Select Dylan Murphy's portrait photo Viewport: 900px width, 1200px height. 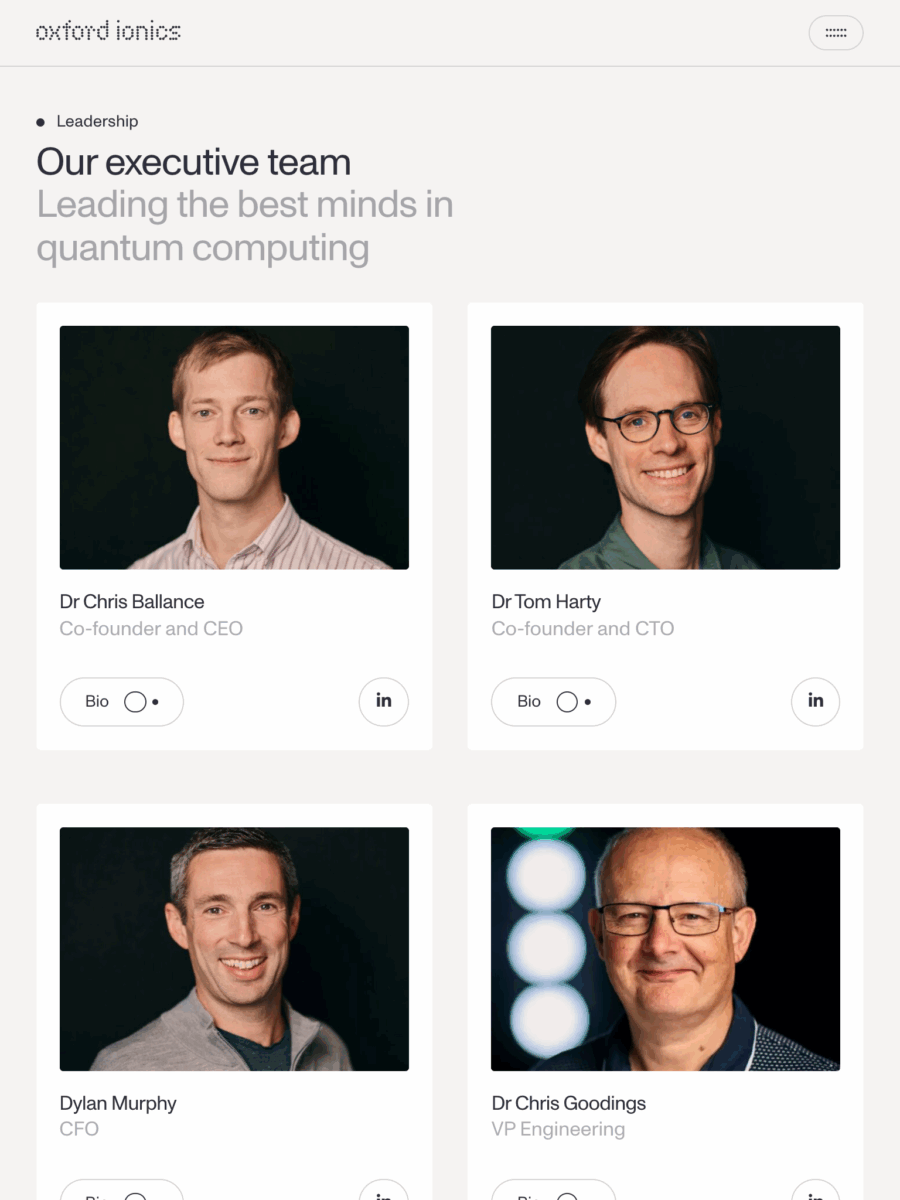point(234,949)
